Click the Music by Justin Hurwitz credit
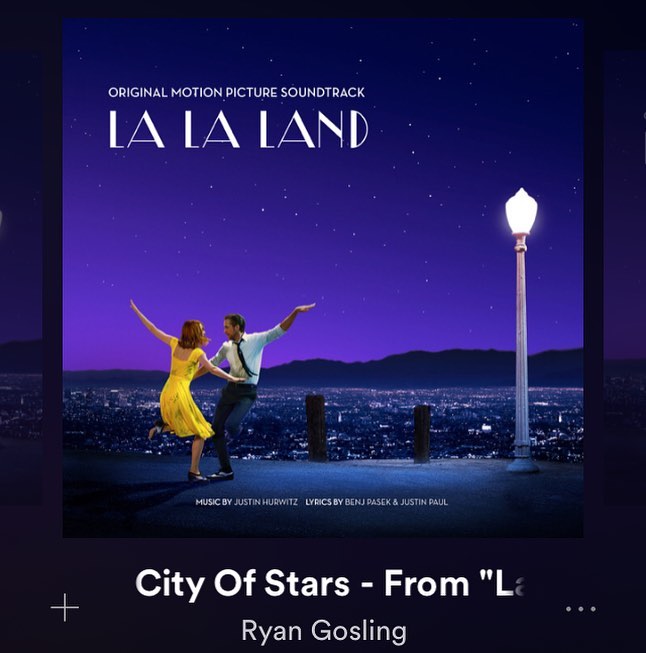Viewport: 646px width, 653px height. coord(247,502)
